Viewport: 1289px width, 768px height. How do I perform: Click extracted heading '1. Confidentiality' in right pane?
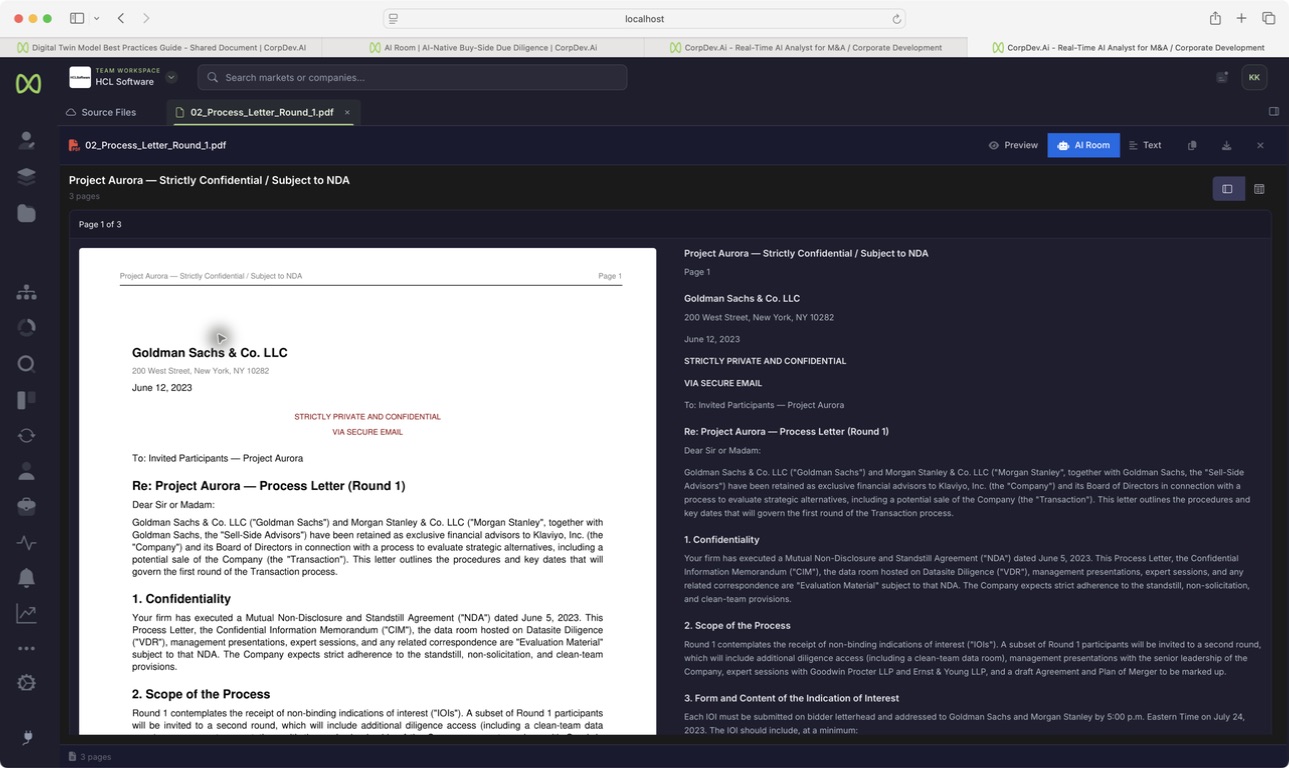tap(722, 540)
